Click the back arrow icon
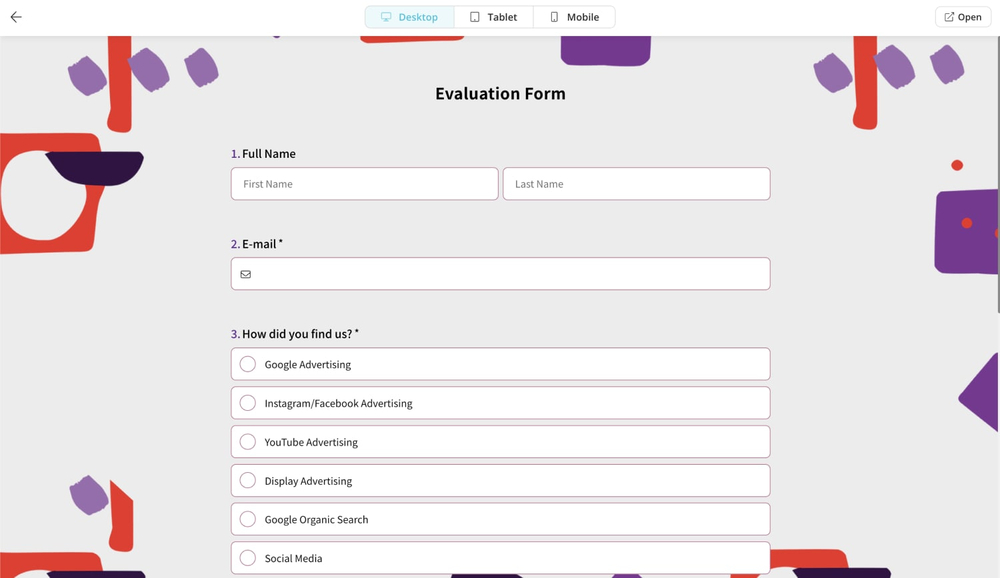This screenshot has width=1000, height=578. [x=16, y=17]
